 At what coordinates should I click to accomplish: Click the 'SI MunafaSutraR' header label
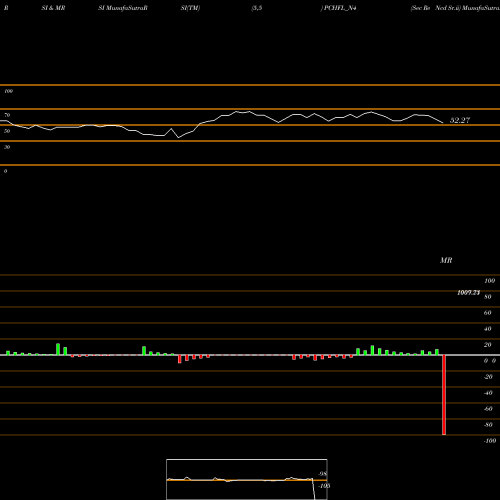pos(123,8)
